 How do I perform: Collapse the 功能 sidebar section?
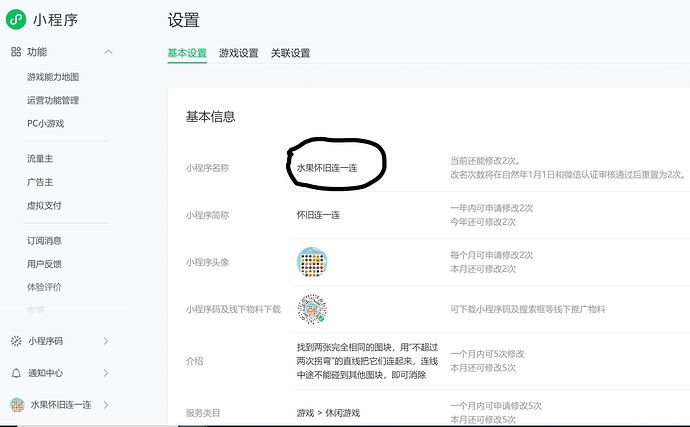tap(108, 51)
